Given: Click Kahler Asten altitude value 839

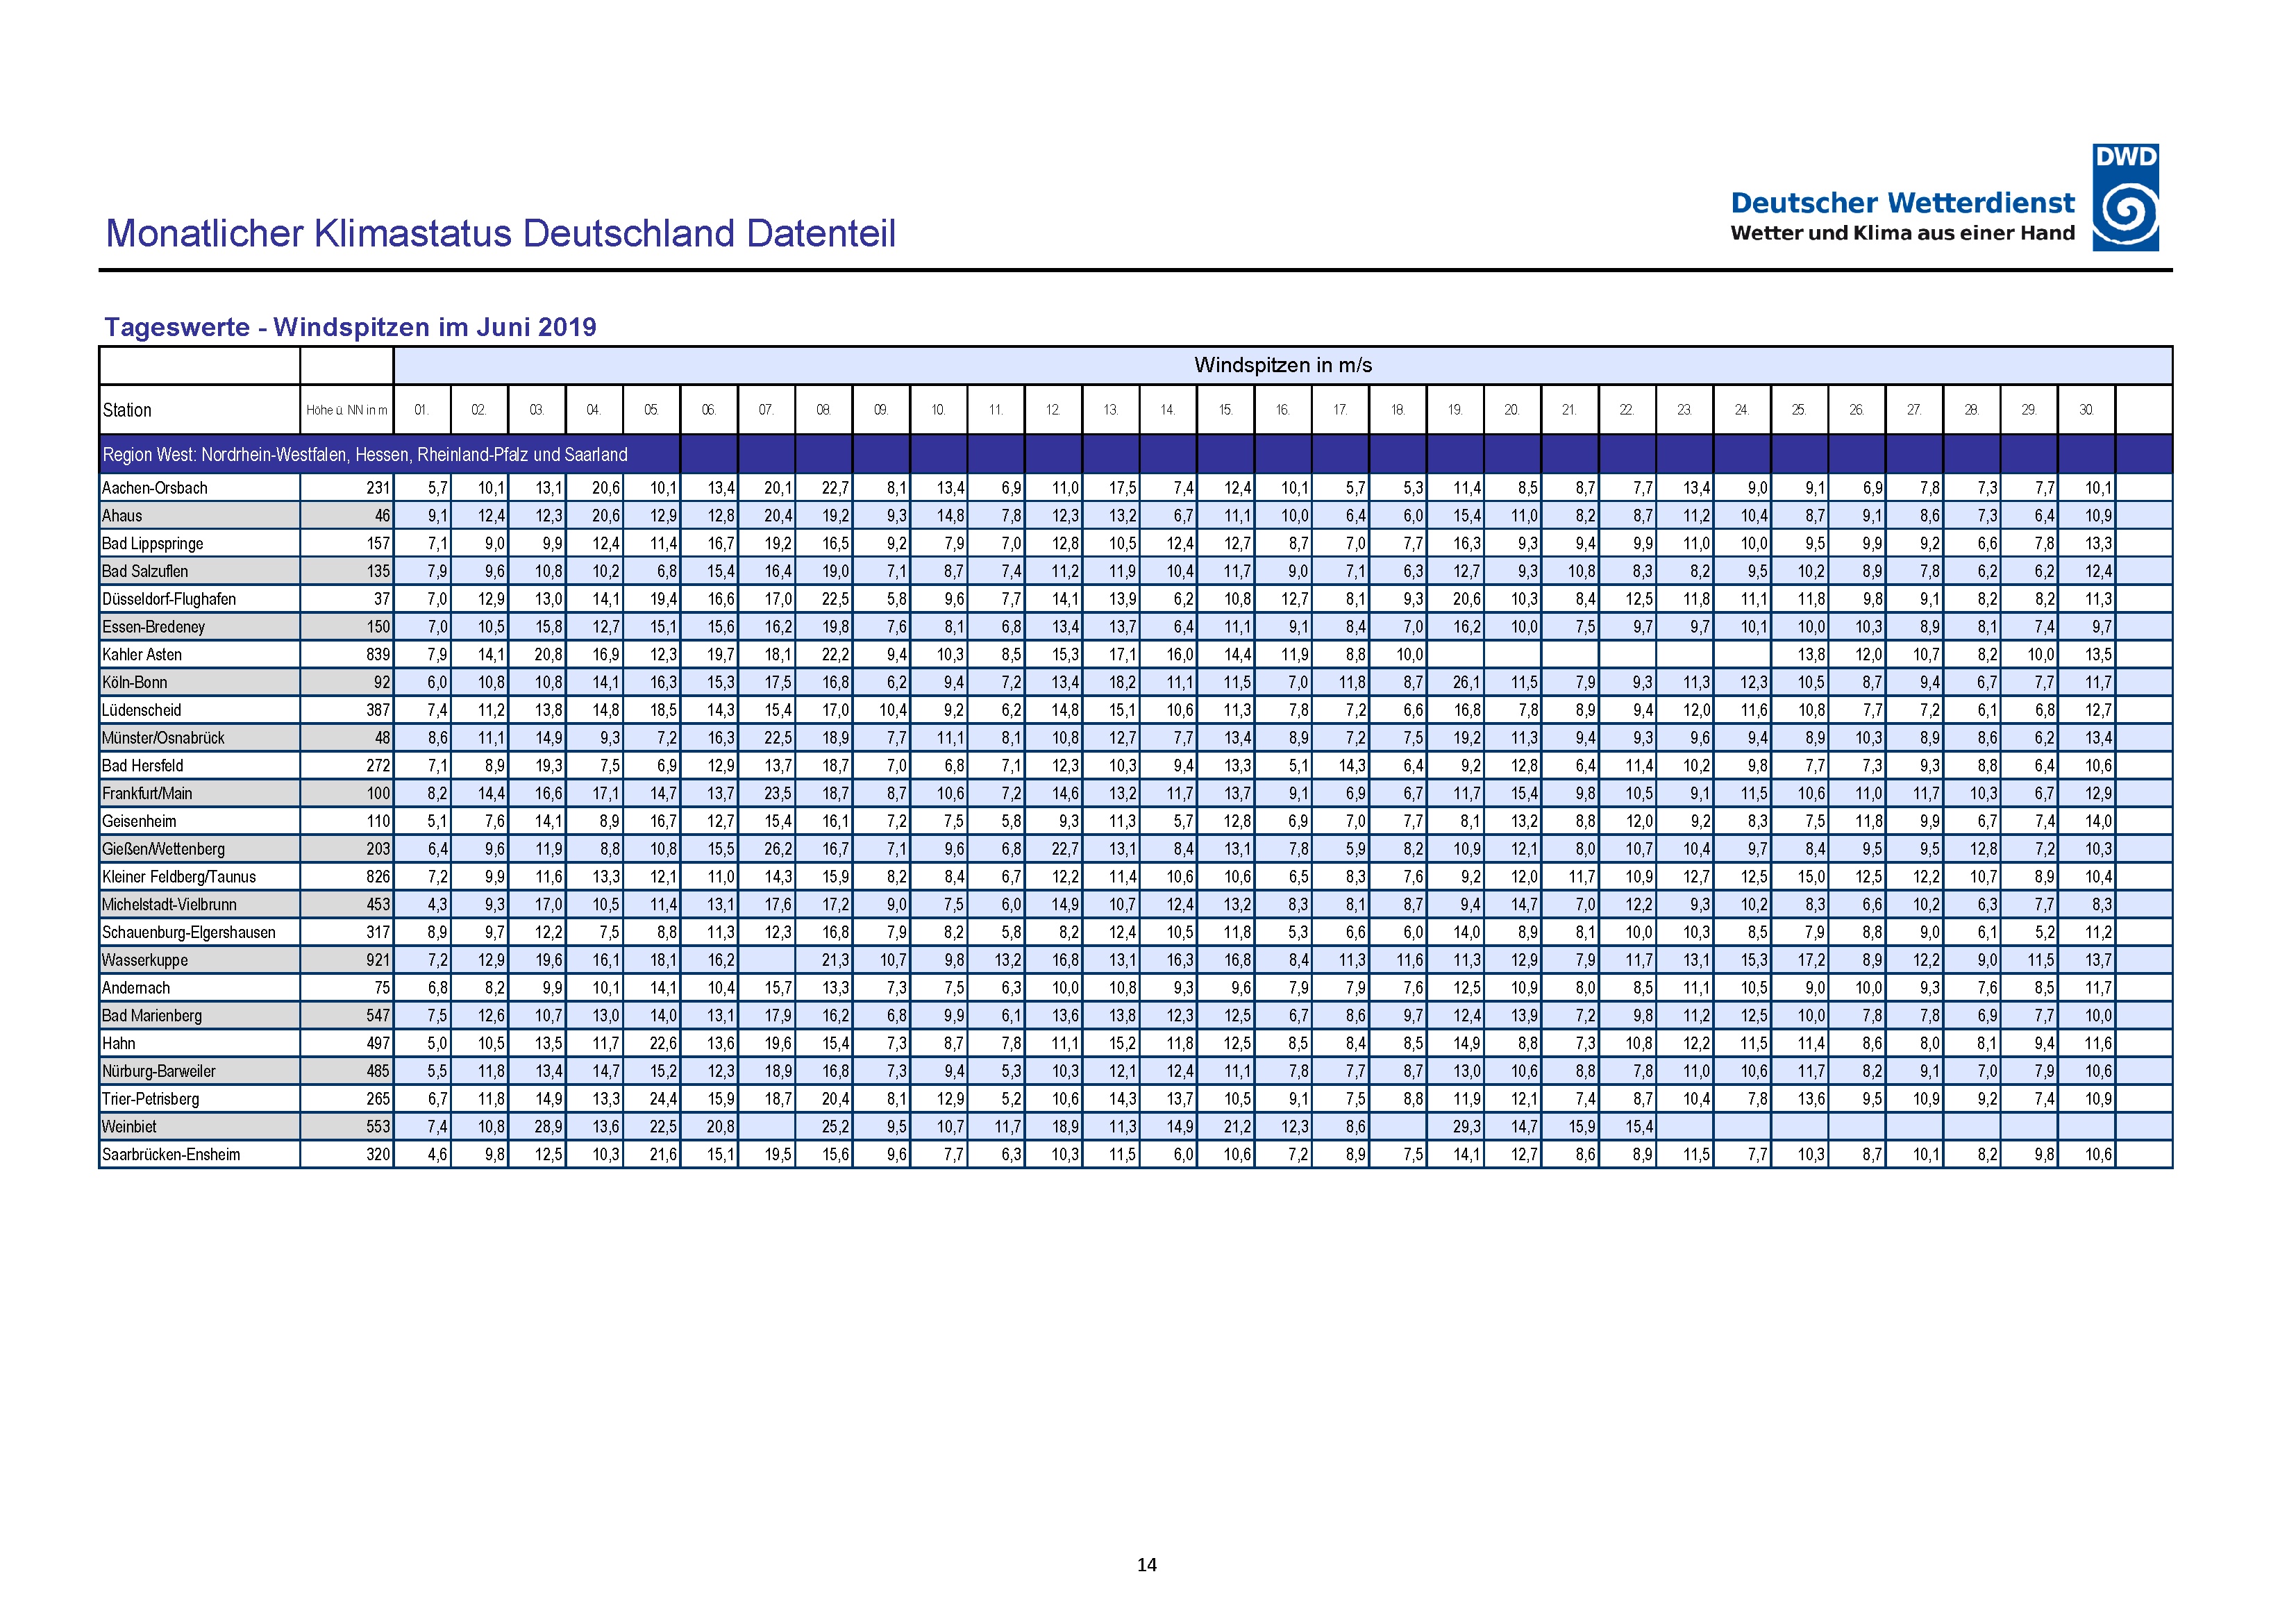Looking at the screenshot, I should tap(377, 655).
